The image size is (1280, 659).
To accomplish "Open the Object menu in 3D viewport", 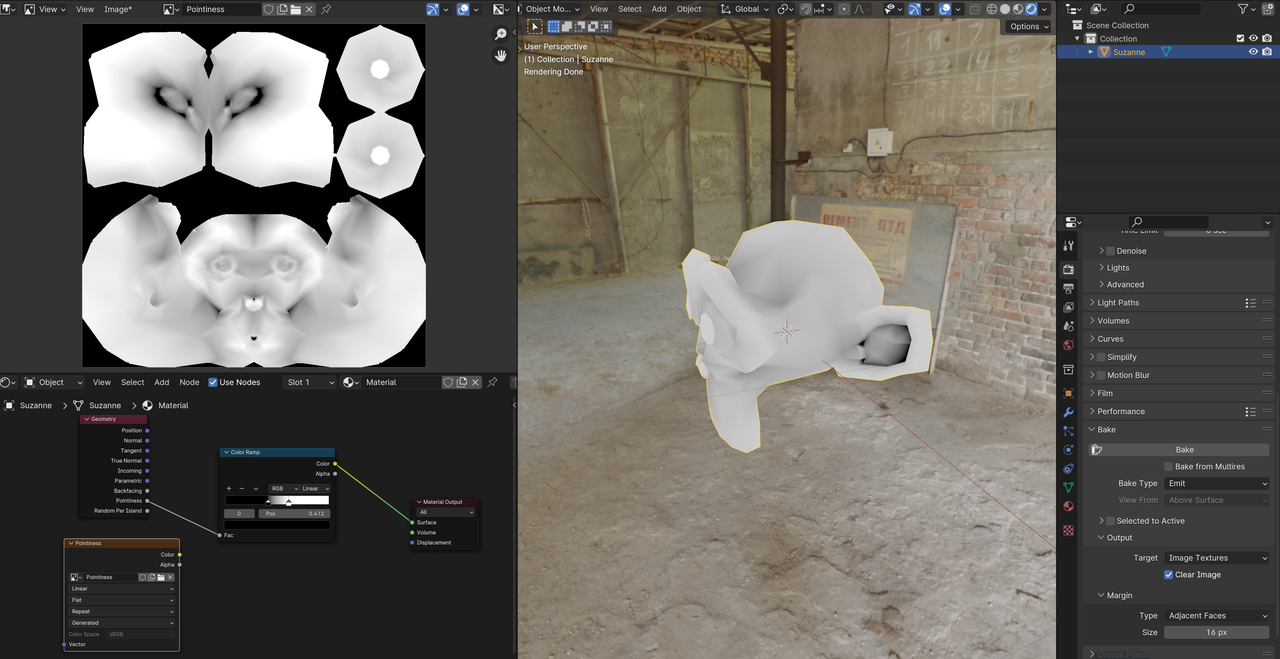I will pyautogui.click(x=689, y=9).
